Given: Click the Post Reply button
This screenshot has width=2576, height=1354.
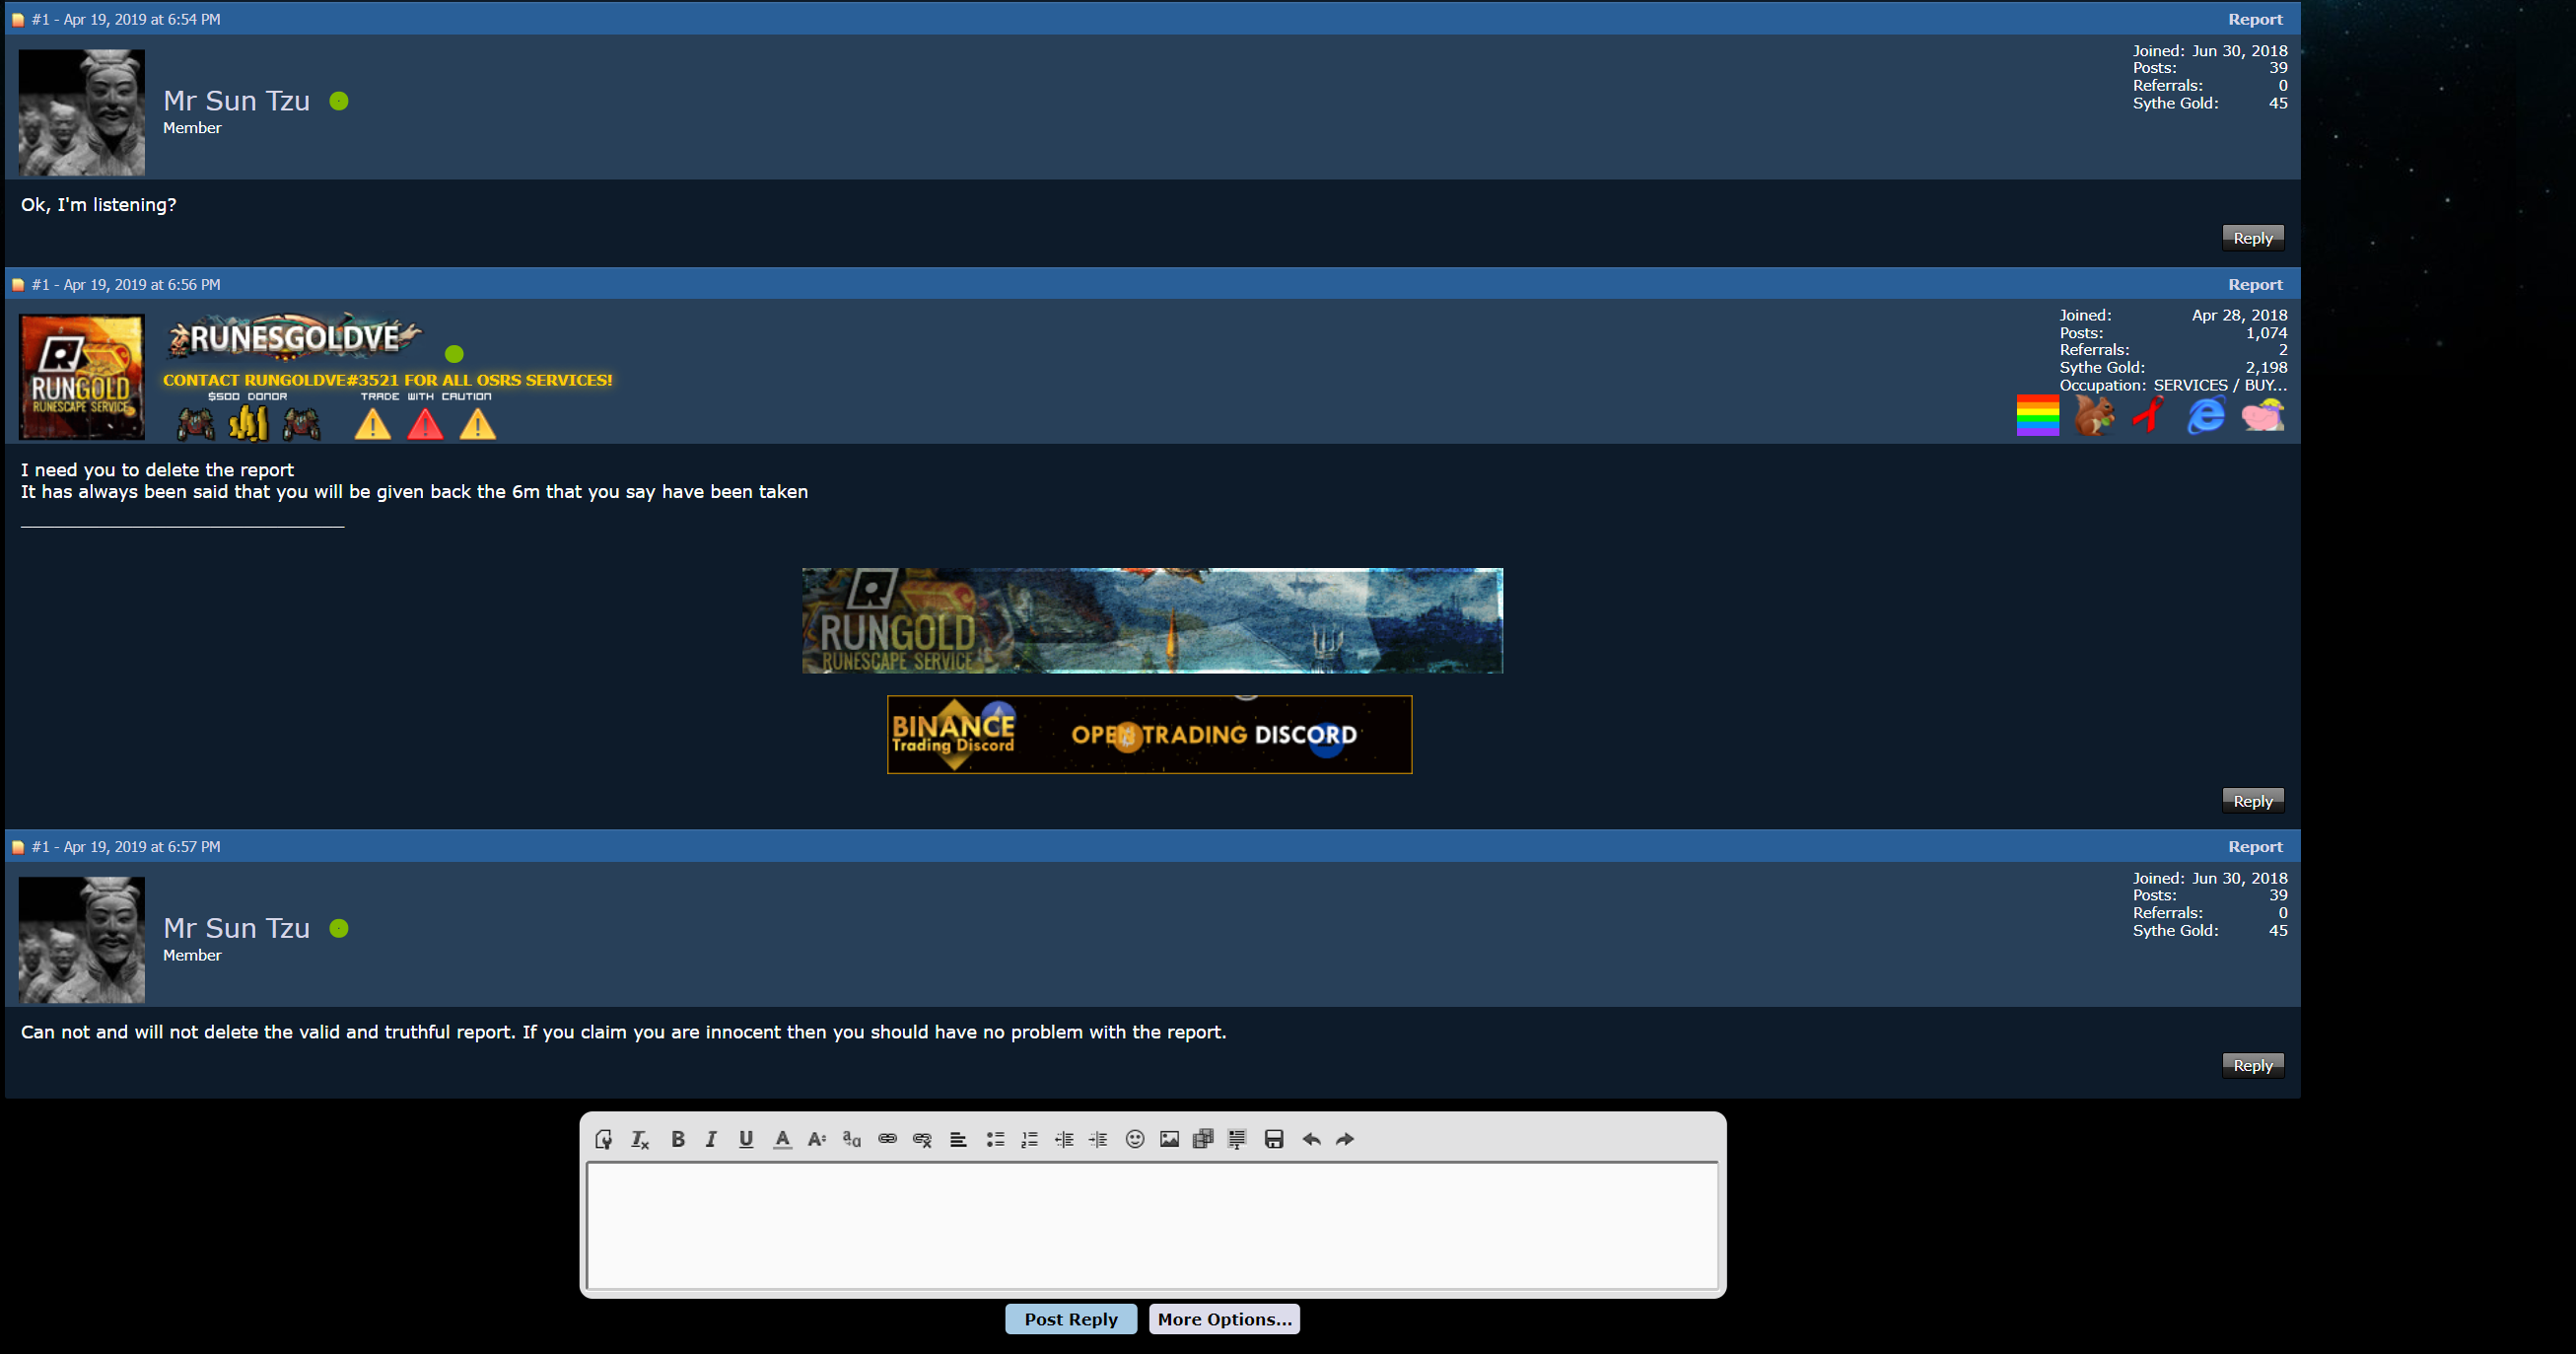Looking at the screenshot, I should pos(1070,1319).
